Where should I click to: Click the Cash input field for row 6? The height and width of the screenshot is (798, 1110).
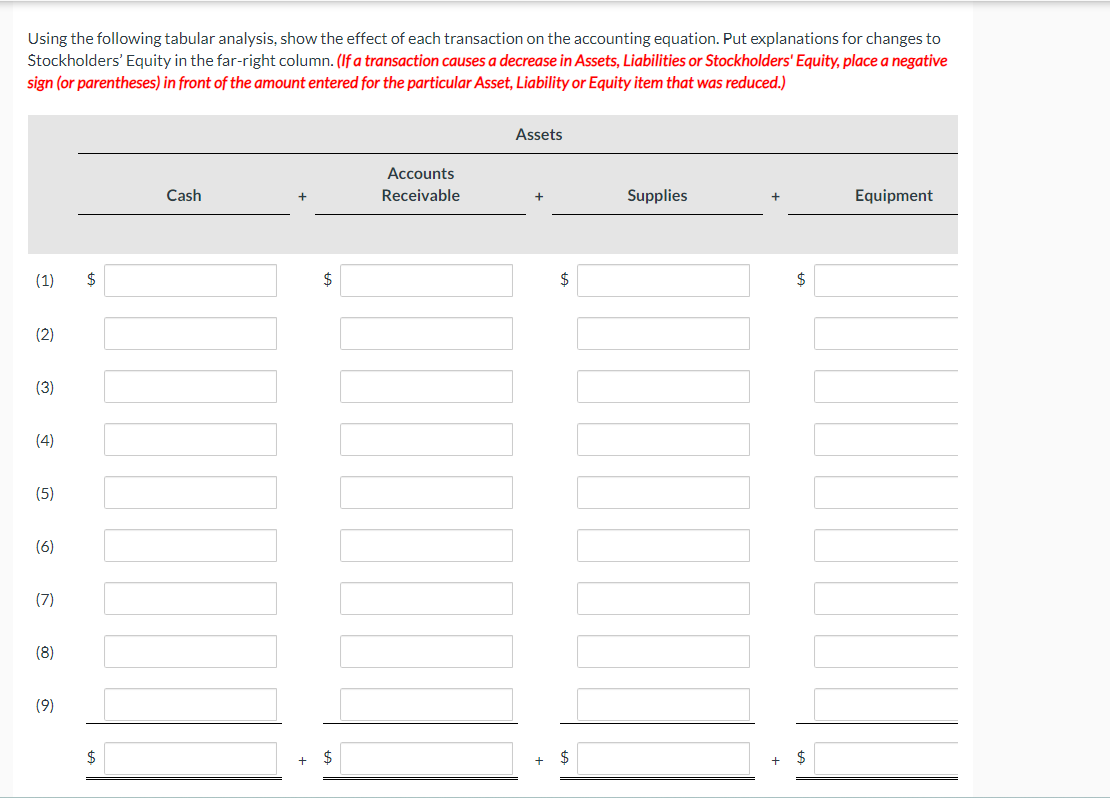point(190,545)
